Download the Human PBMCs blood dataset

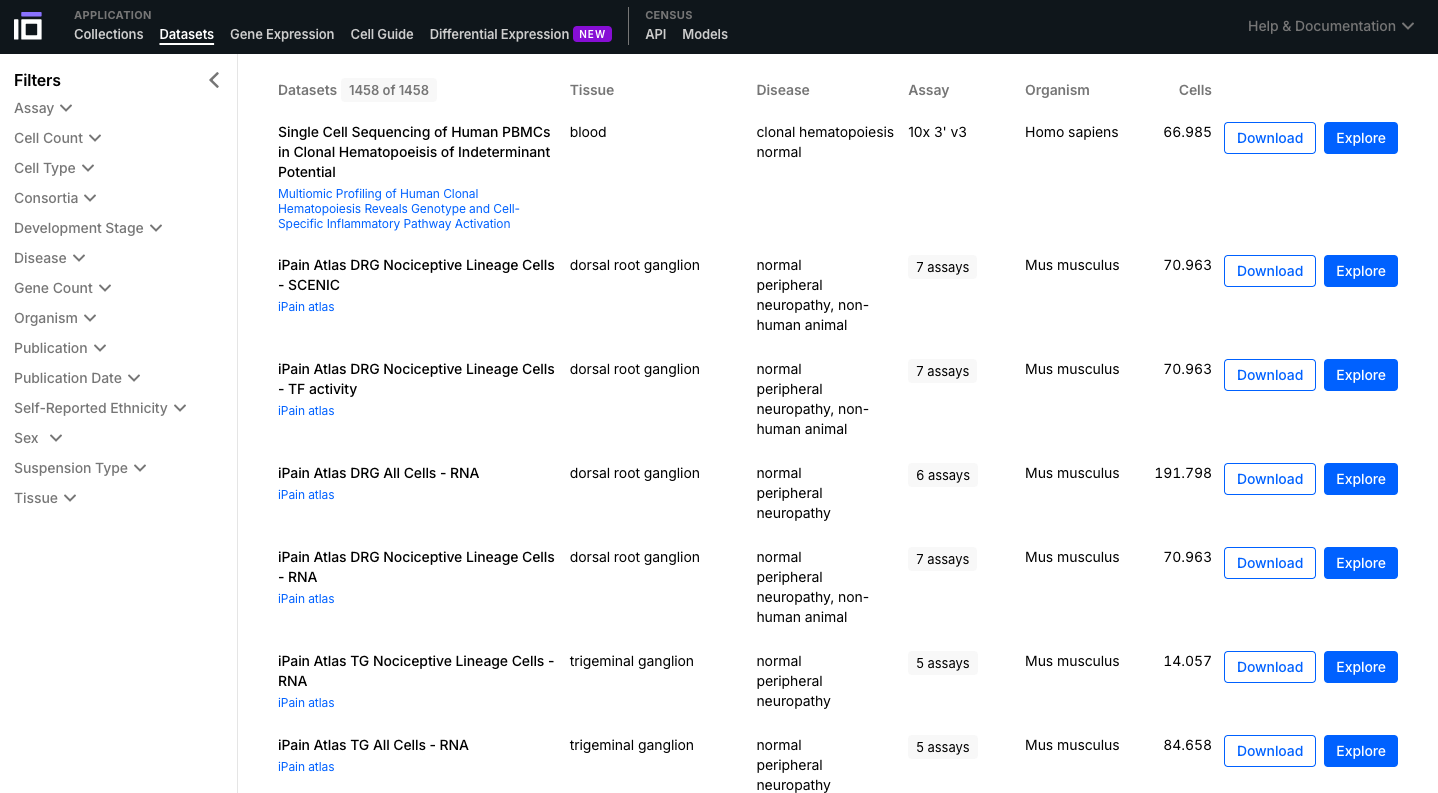(1269, 138)
